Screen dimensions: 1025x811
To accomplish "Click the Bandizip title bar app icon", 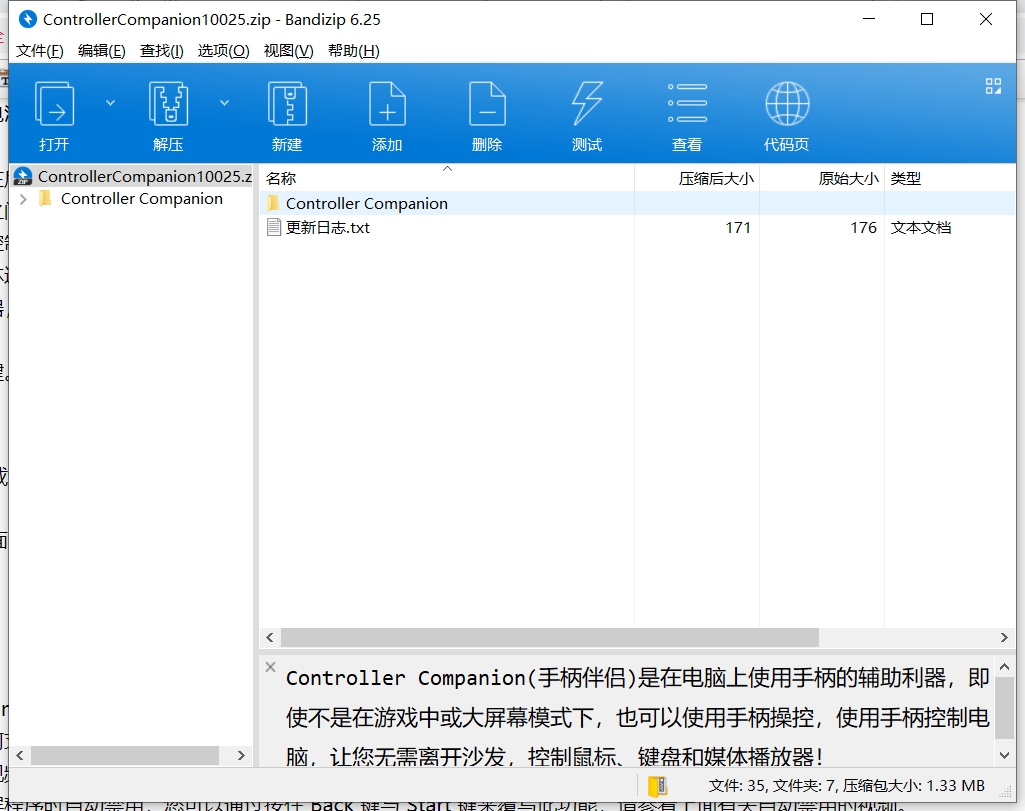I will pyautogui.click(x=27, y=19).
